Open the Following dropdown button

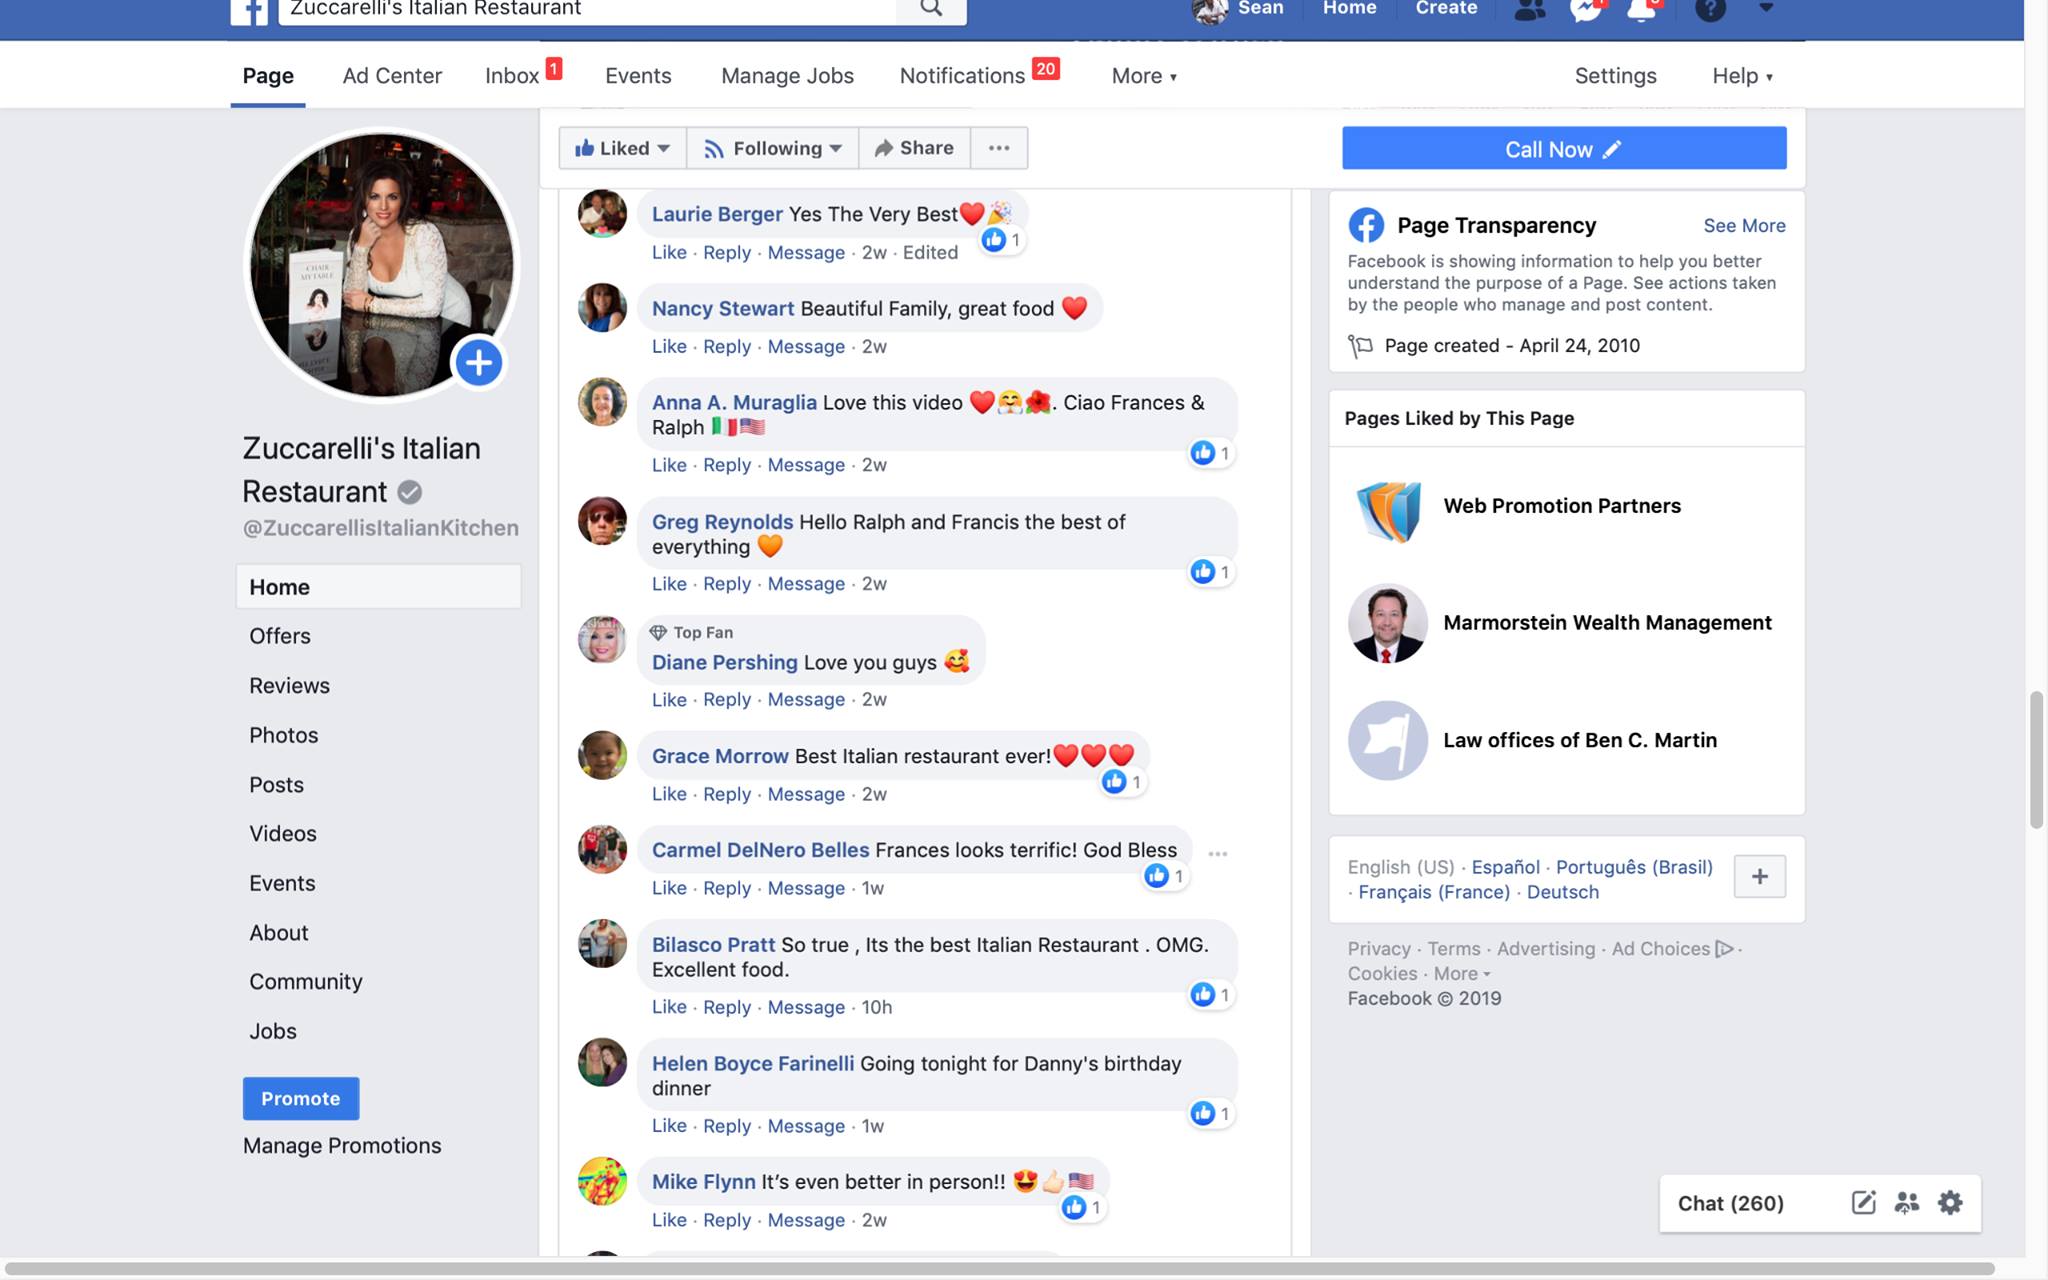(x=772, y=148)
